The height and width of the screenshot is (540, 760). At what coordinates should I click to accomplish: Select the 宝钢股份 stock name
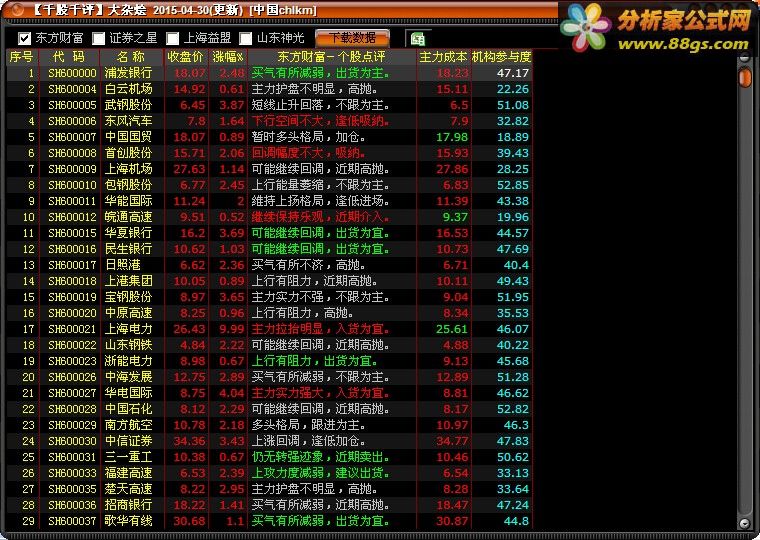click(128, 297)
